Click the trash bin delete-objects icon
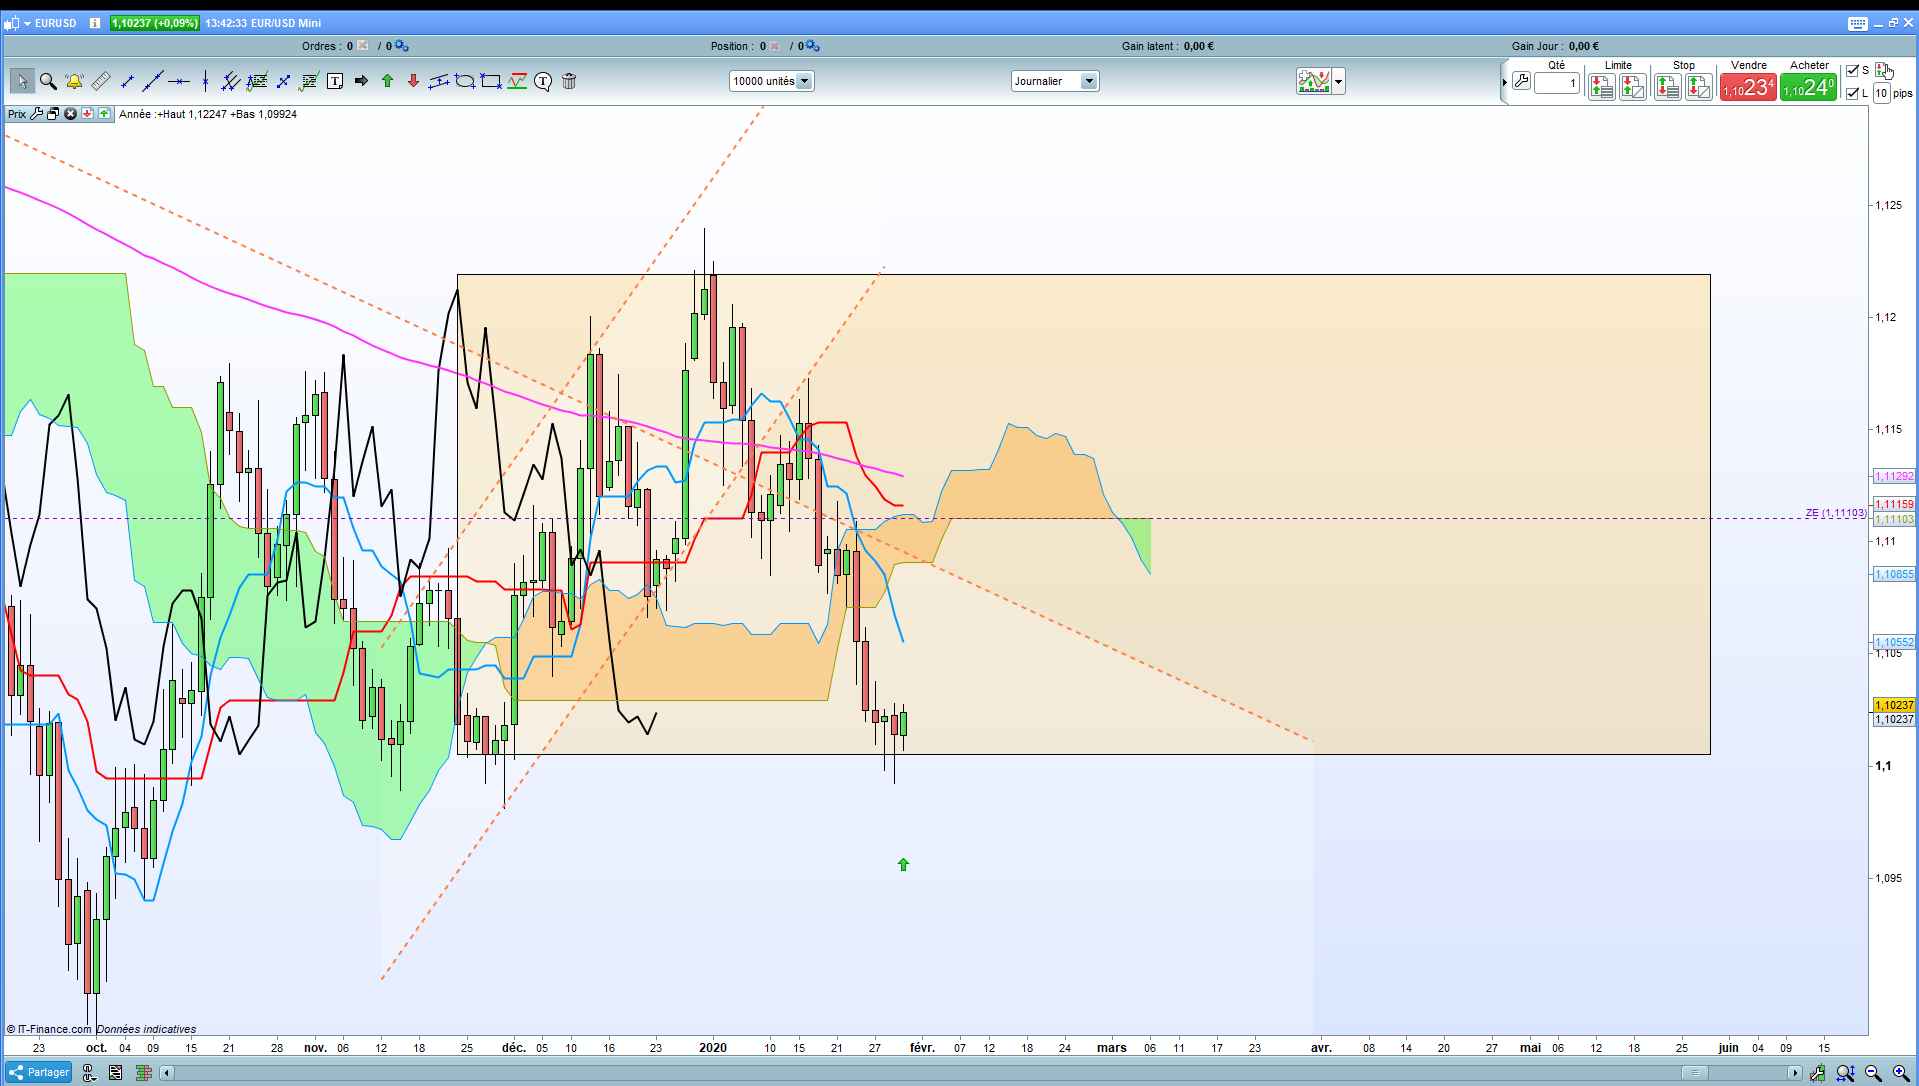 (x=569, y=82)
